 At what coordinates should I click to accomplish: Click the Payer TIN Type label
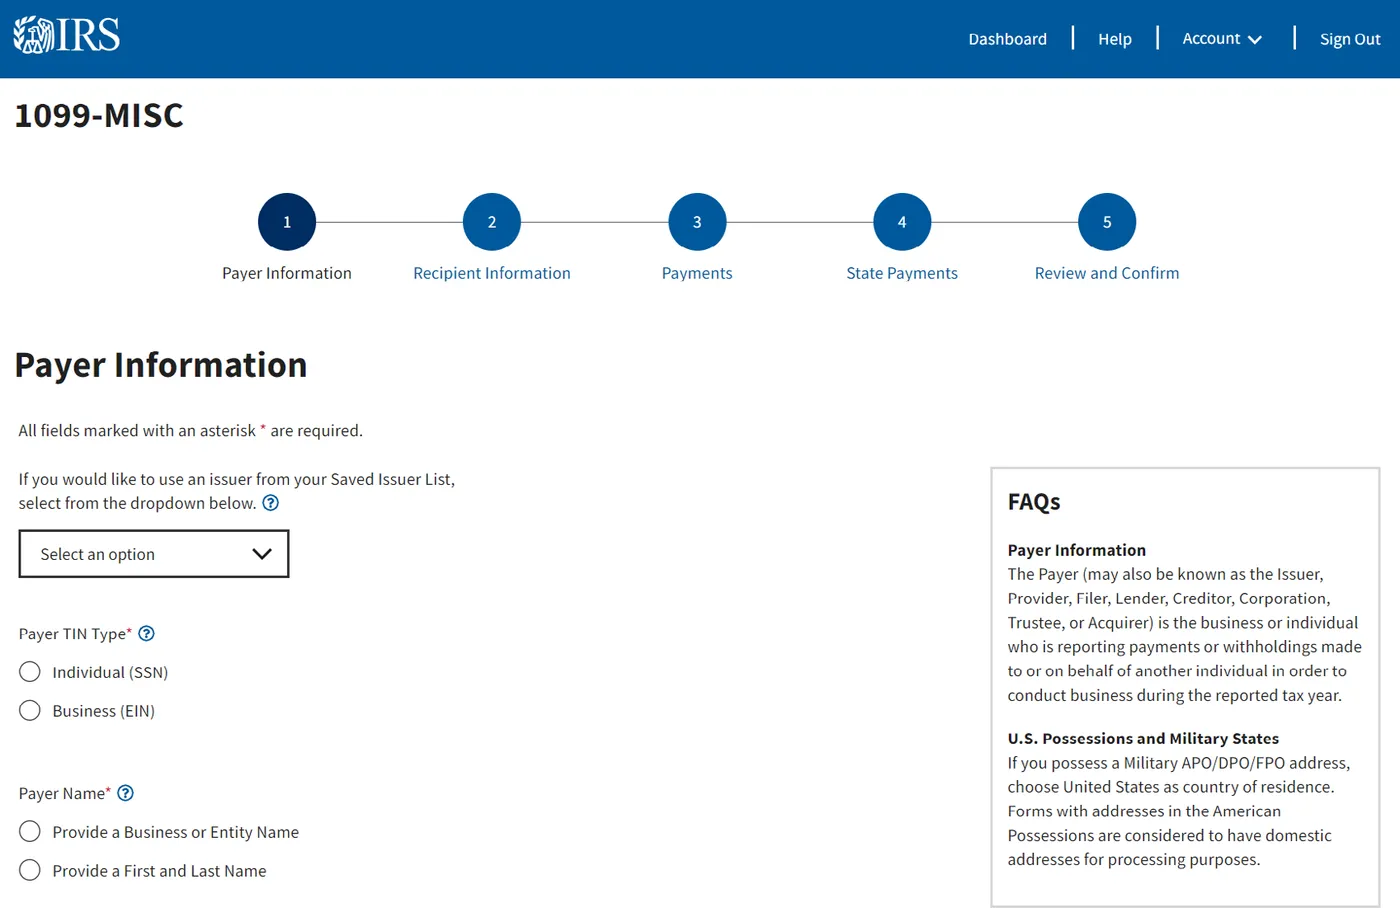point(75,634)
